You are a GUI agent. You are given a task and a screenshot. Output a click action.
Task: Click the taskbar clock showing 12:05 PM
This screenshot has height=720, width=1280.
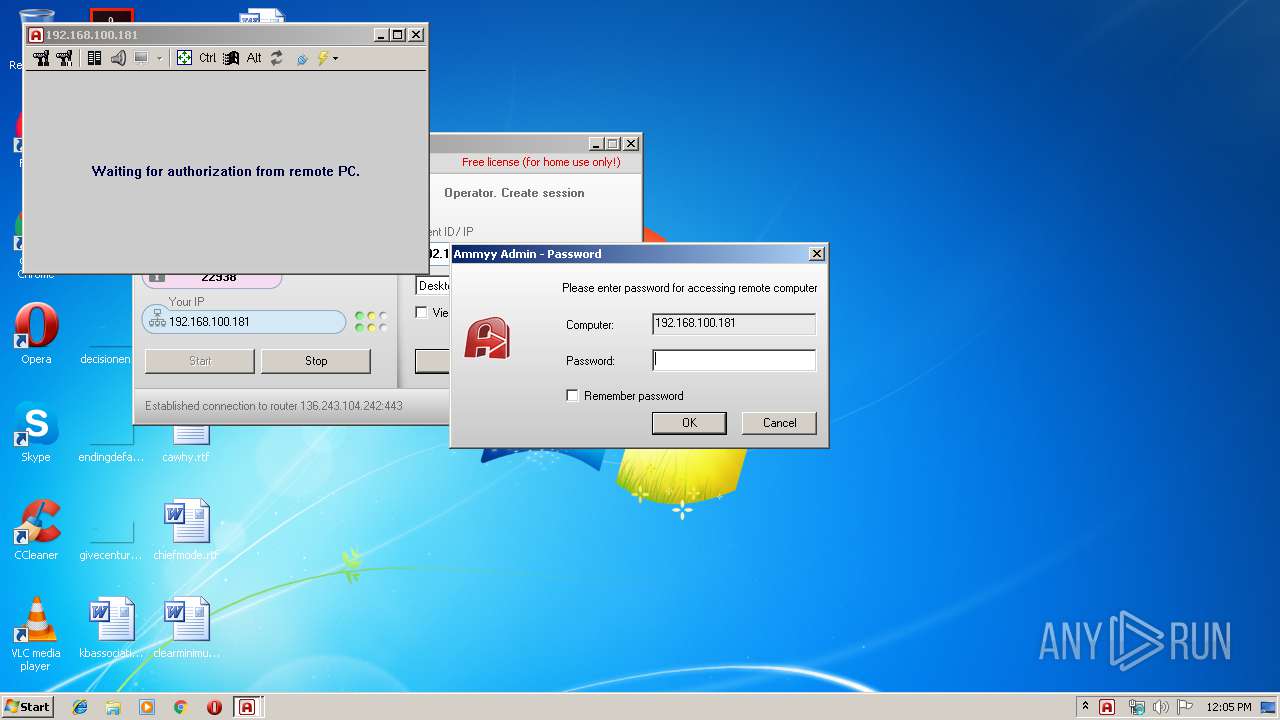[x=1229, y=707]
